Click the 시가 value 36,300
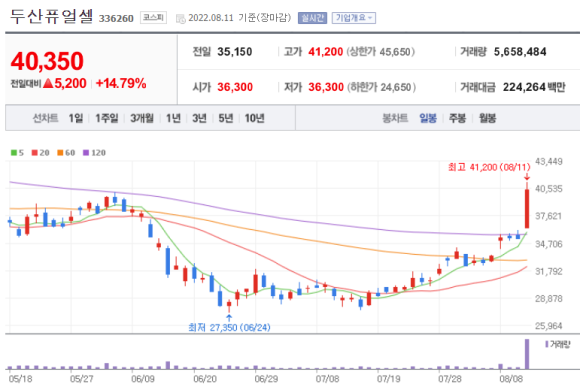The image size is (580, 390). tap(235, 87)
